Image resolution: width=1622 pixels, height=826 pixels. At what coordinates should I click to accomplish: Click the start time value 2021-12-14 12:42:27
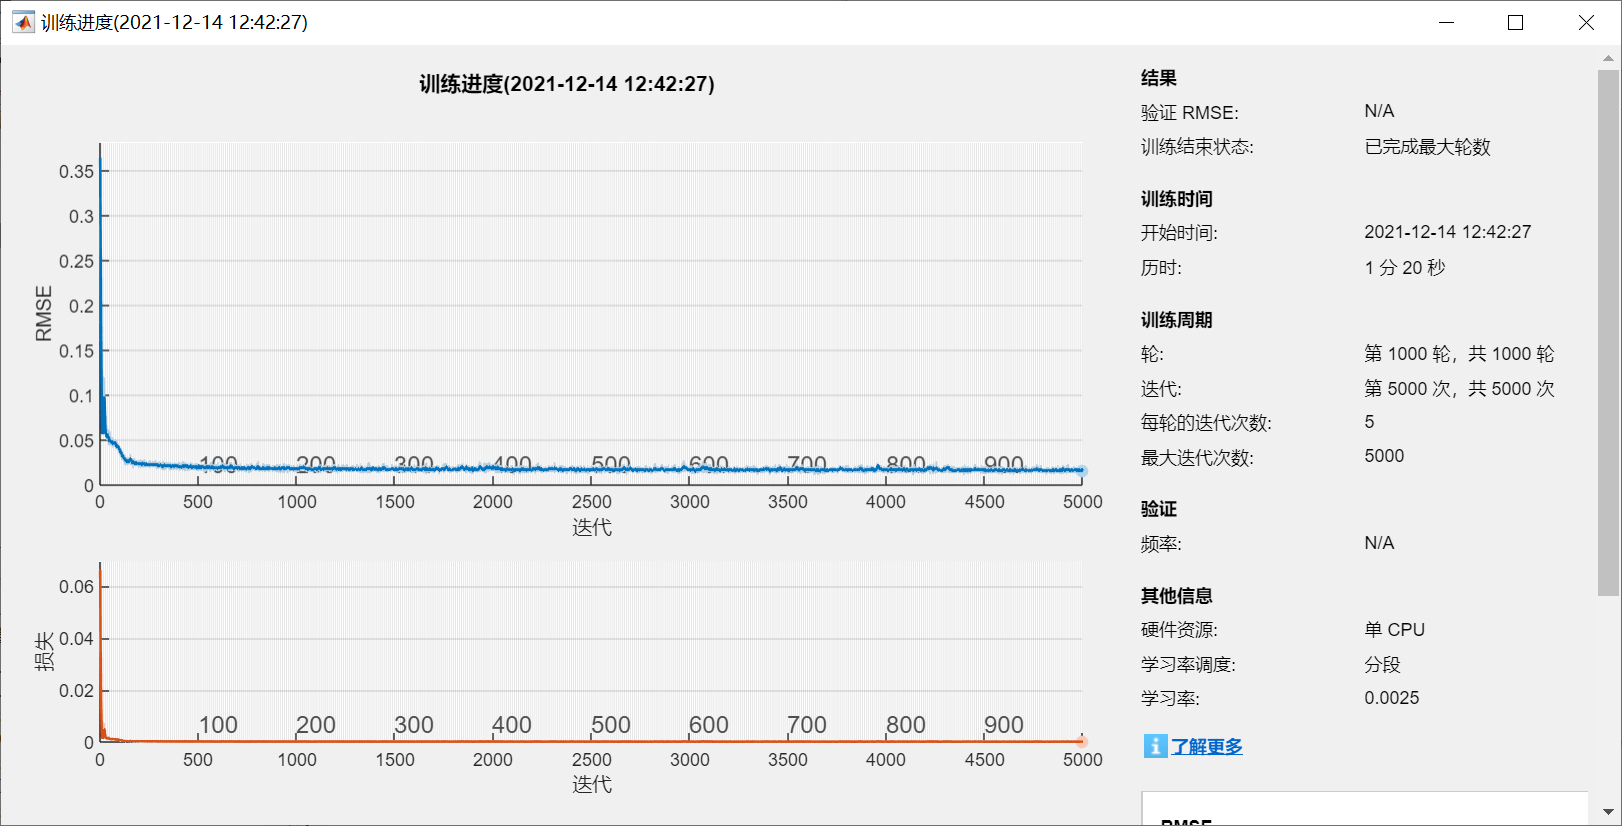pyautogui.click(x=1447, y=232)
